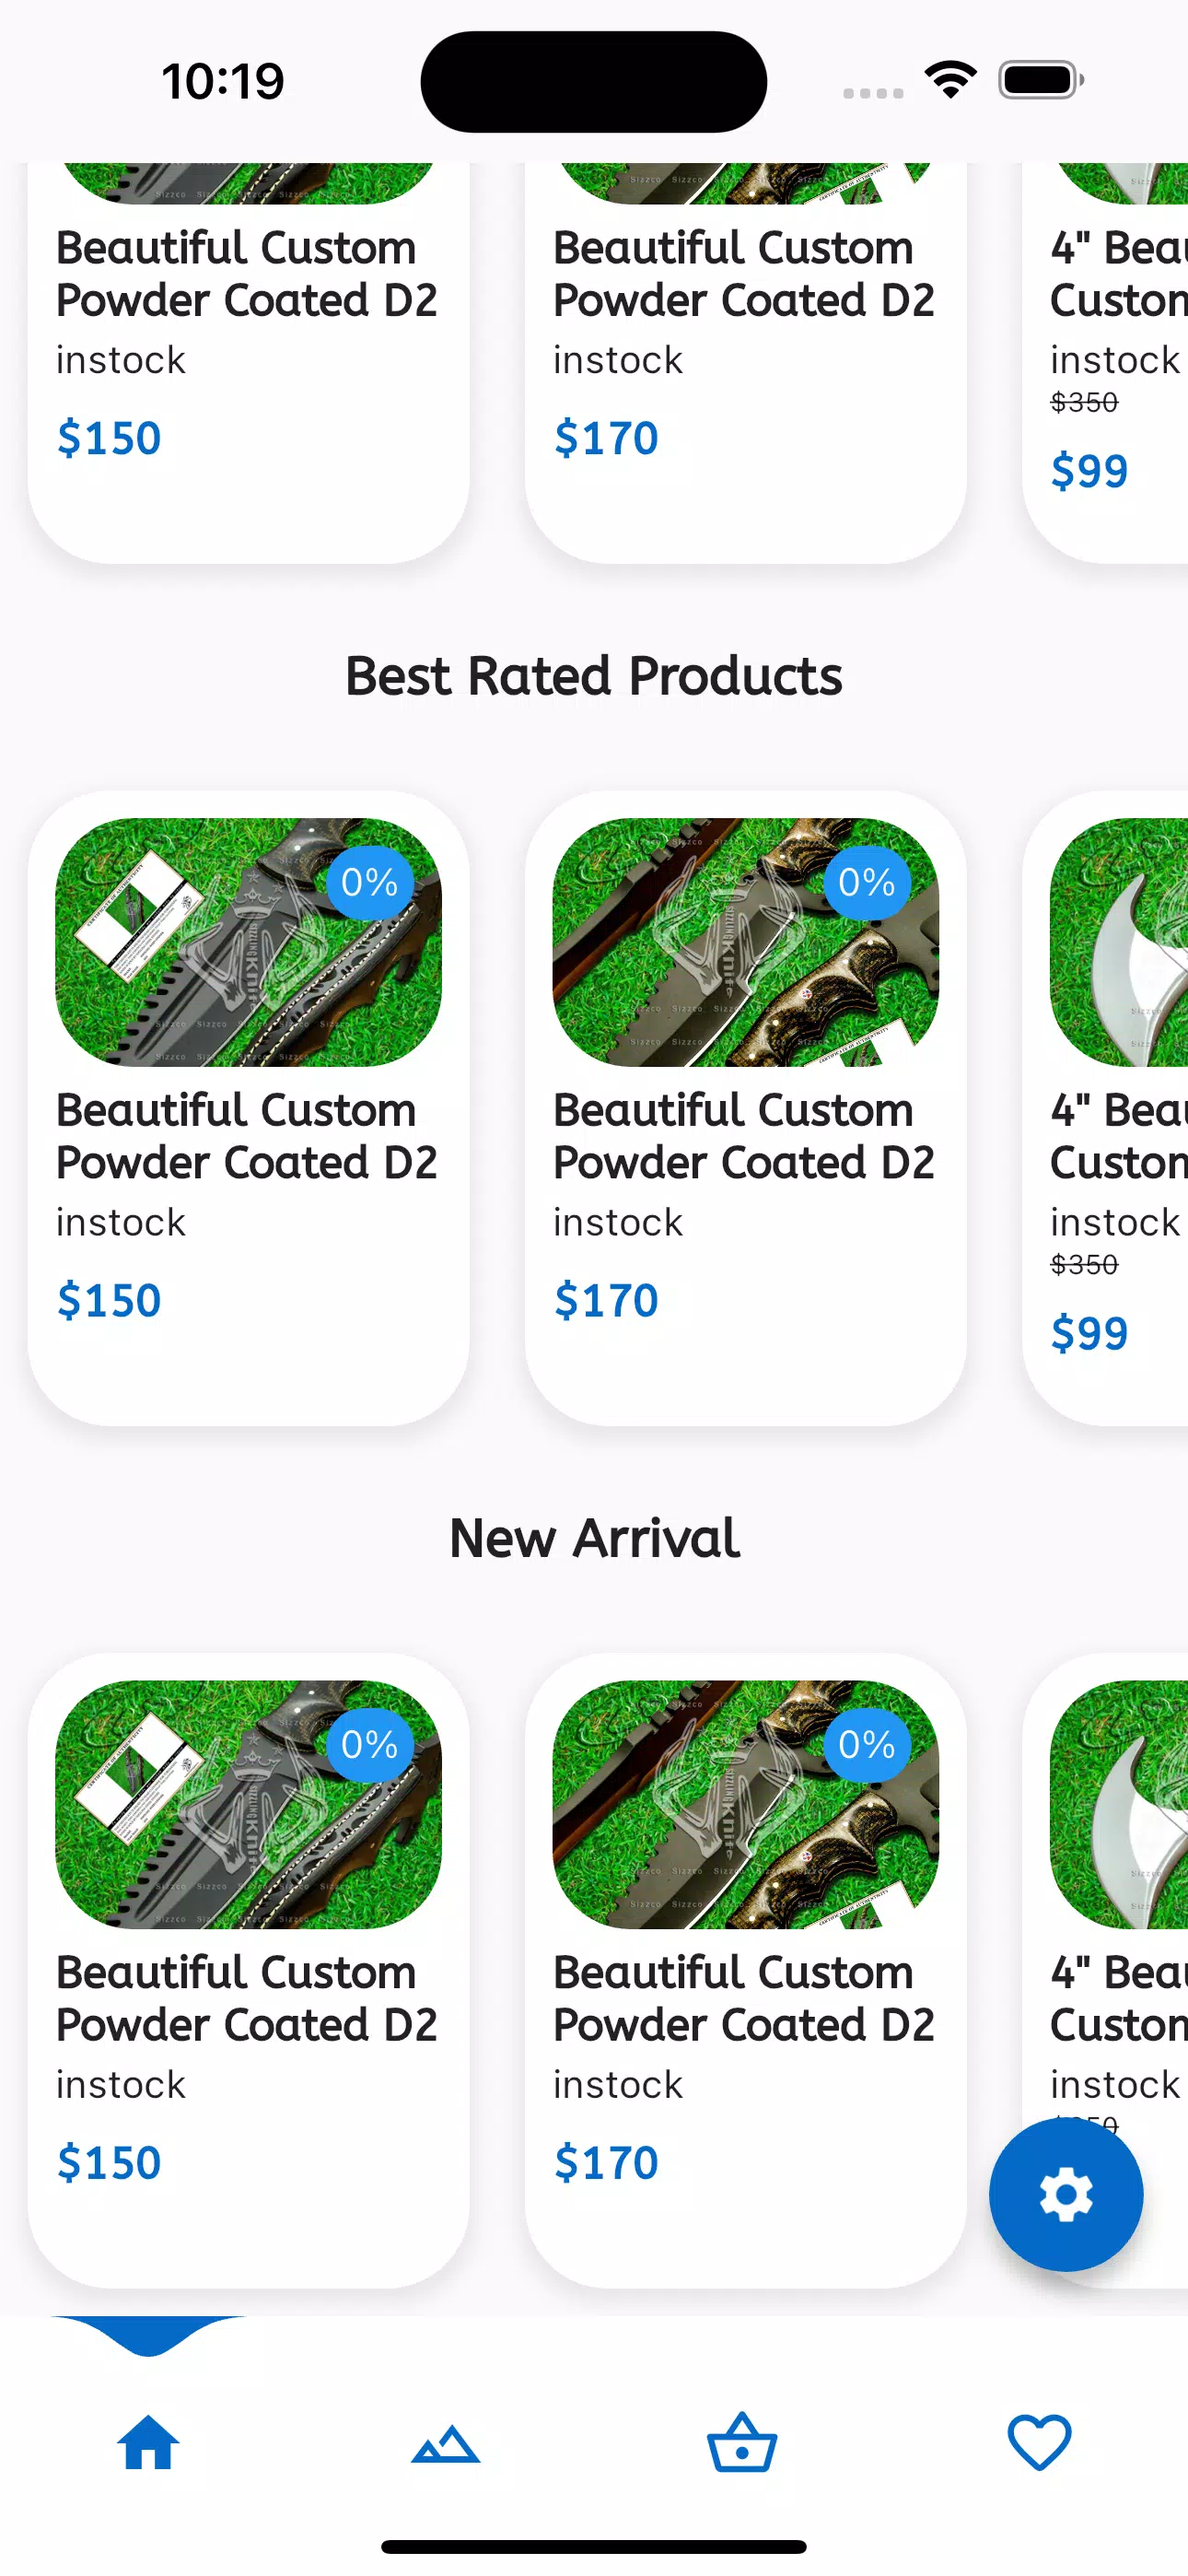
Task: Tap the $99 price in Best Rated row
Action: pyautogui.click(x=1089, y=1333)
